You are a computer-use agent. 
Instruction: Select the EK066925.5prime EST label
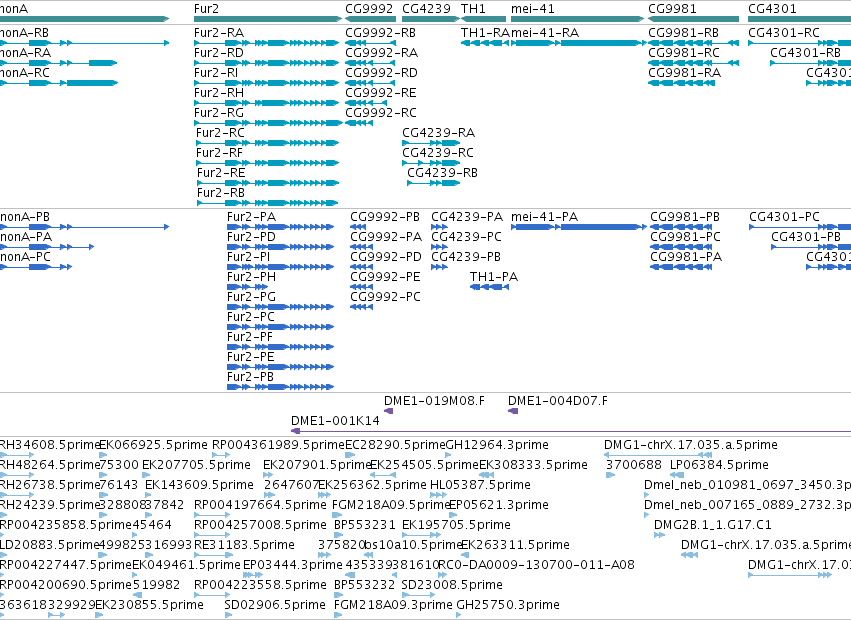[x=154, y=445]
